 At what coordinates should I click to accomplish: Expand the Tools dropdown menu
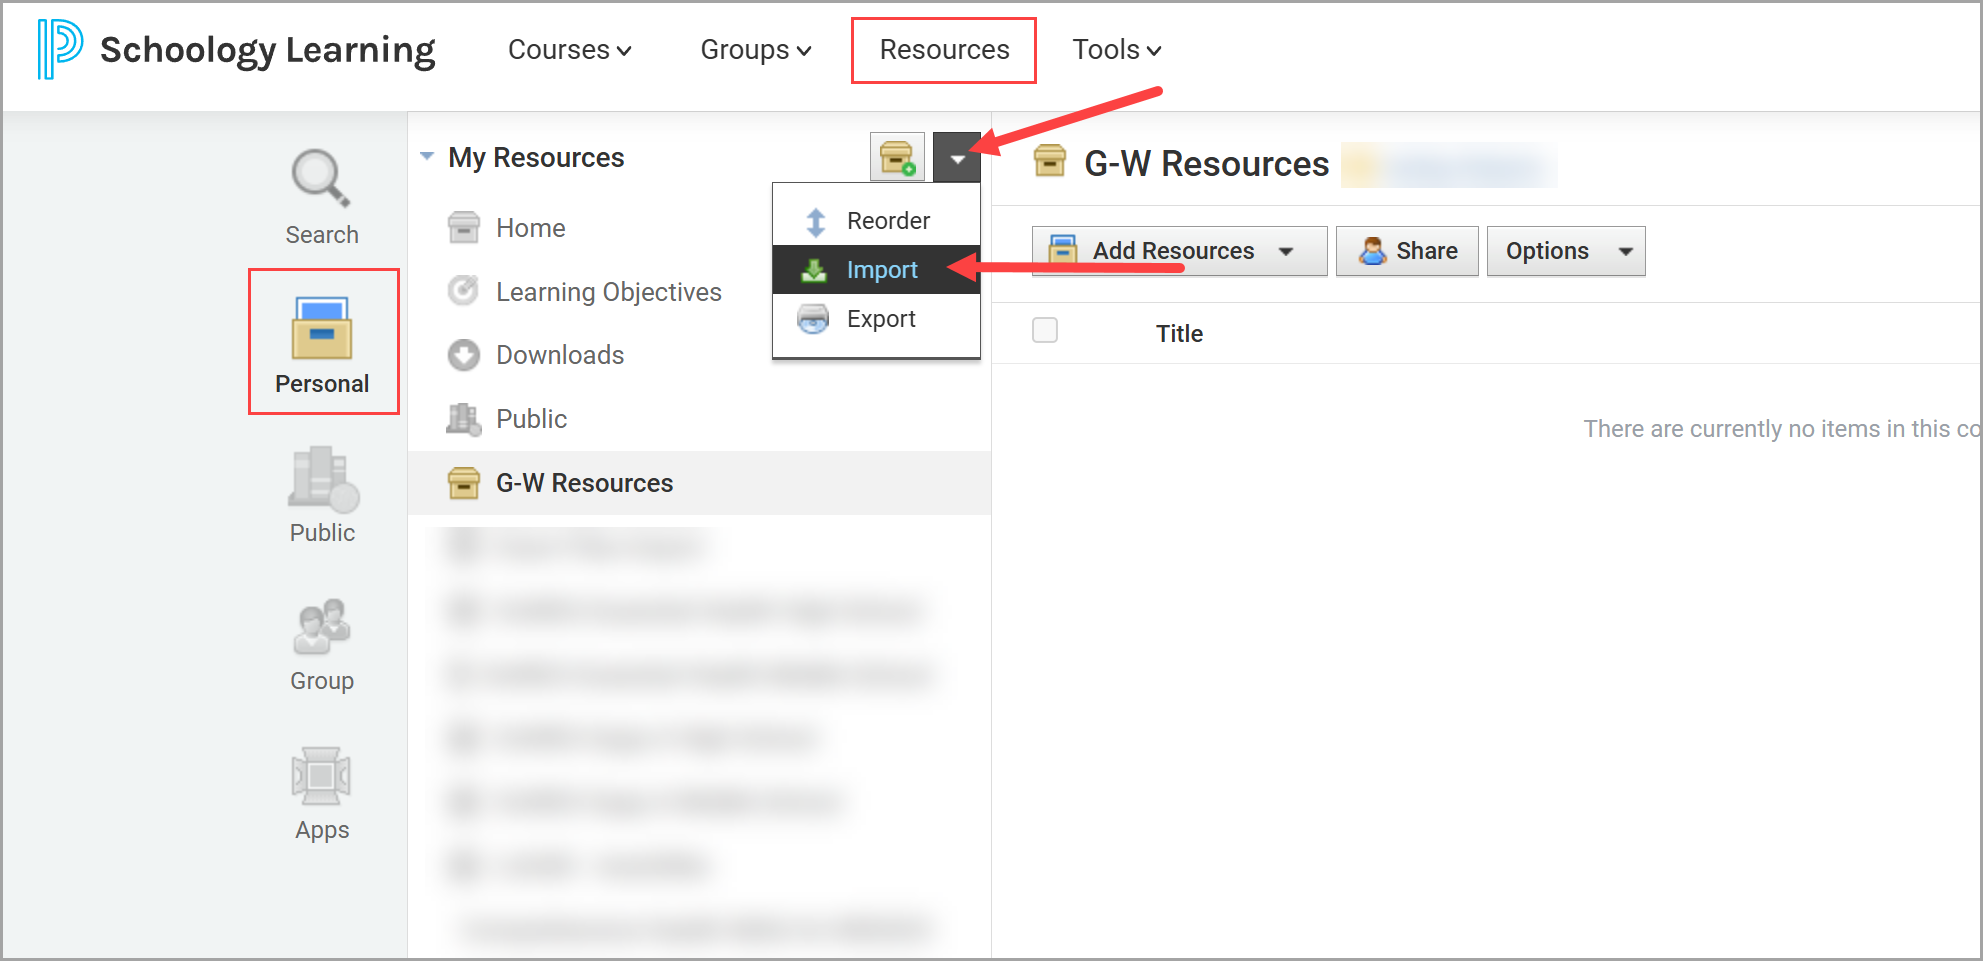tap(1117, 50)
